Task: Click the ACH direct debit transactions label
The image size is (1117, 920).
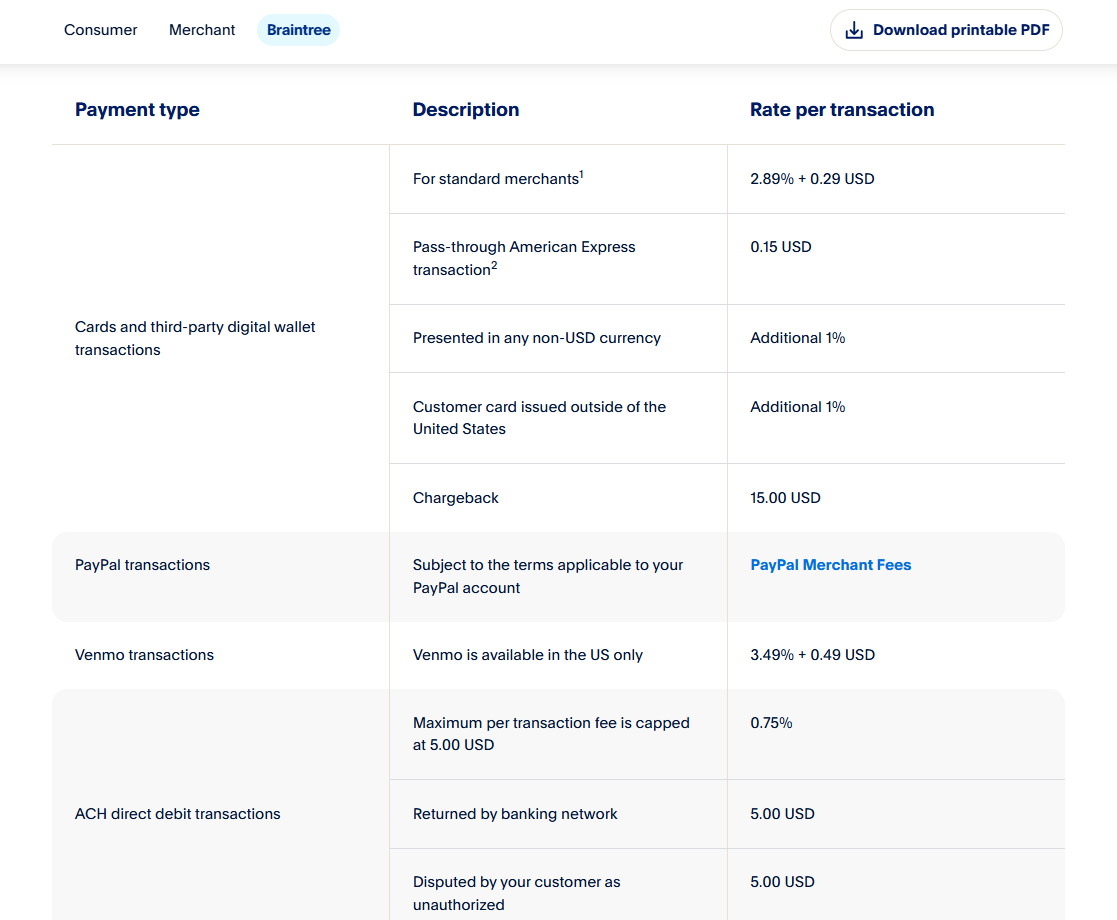Action: 177,814
